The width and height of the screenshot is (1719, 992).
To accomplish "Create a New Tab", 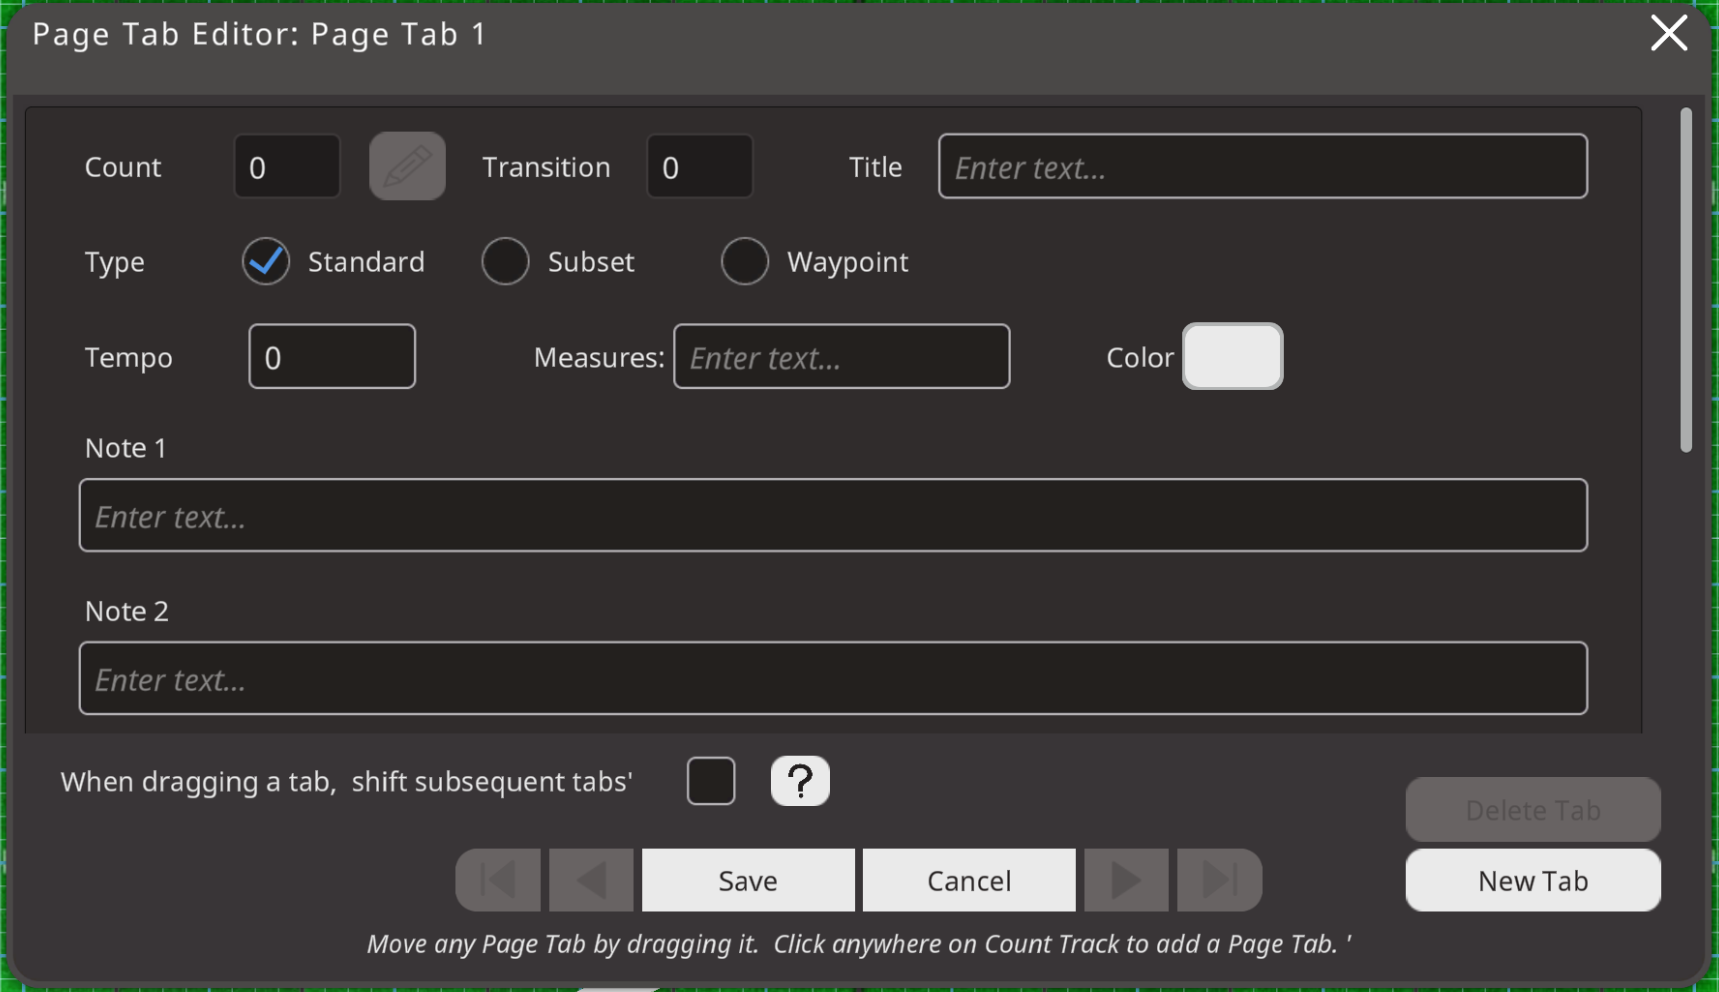I will coord(1532,880).
